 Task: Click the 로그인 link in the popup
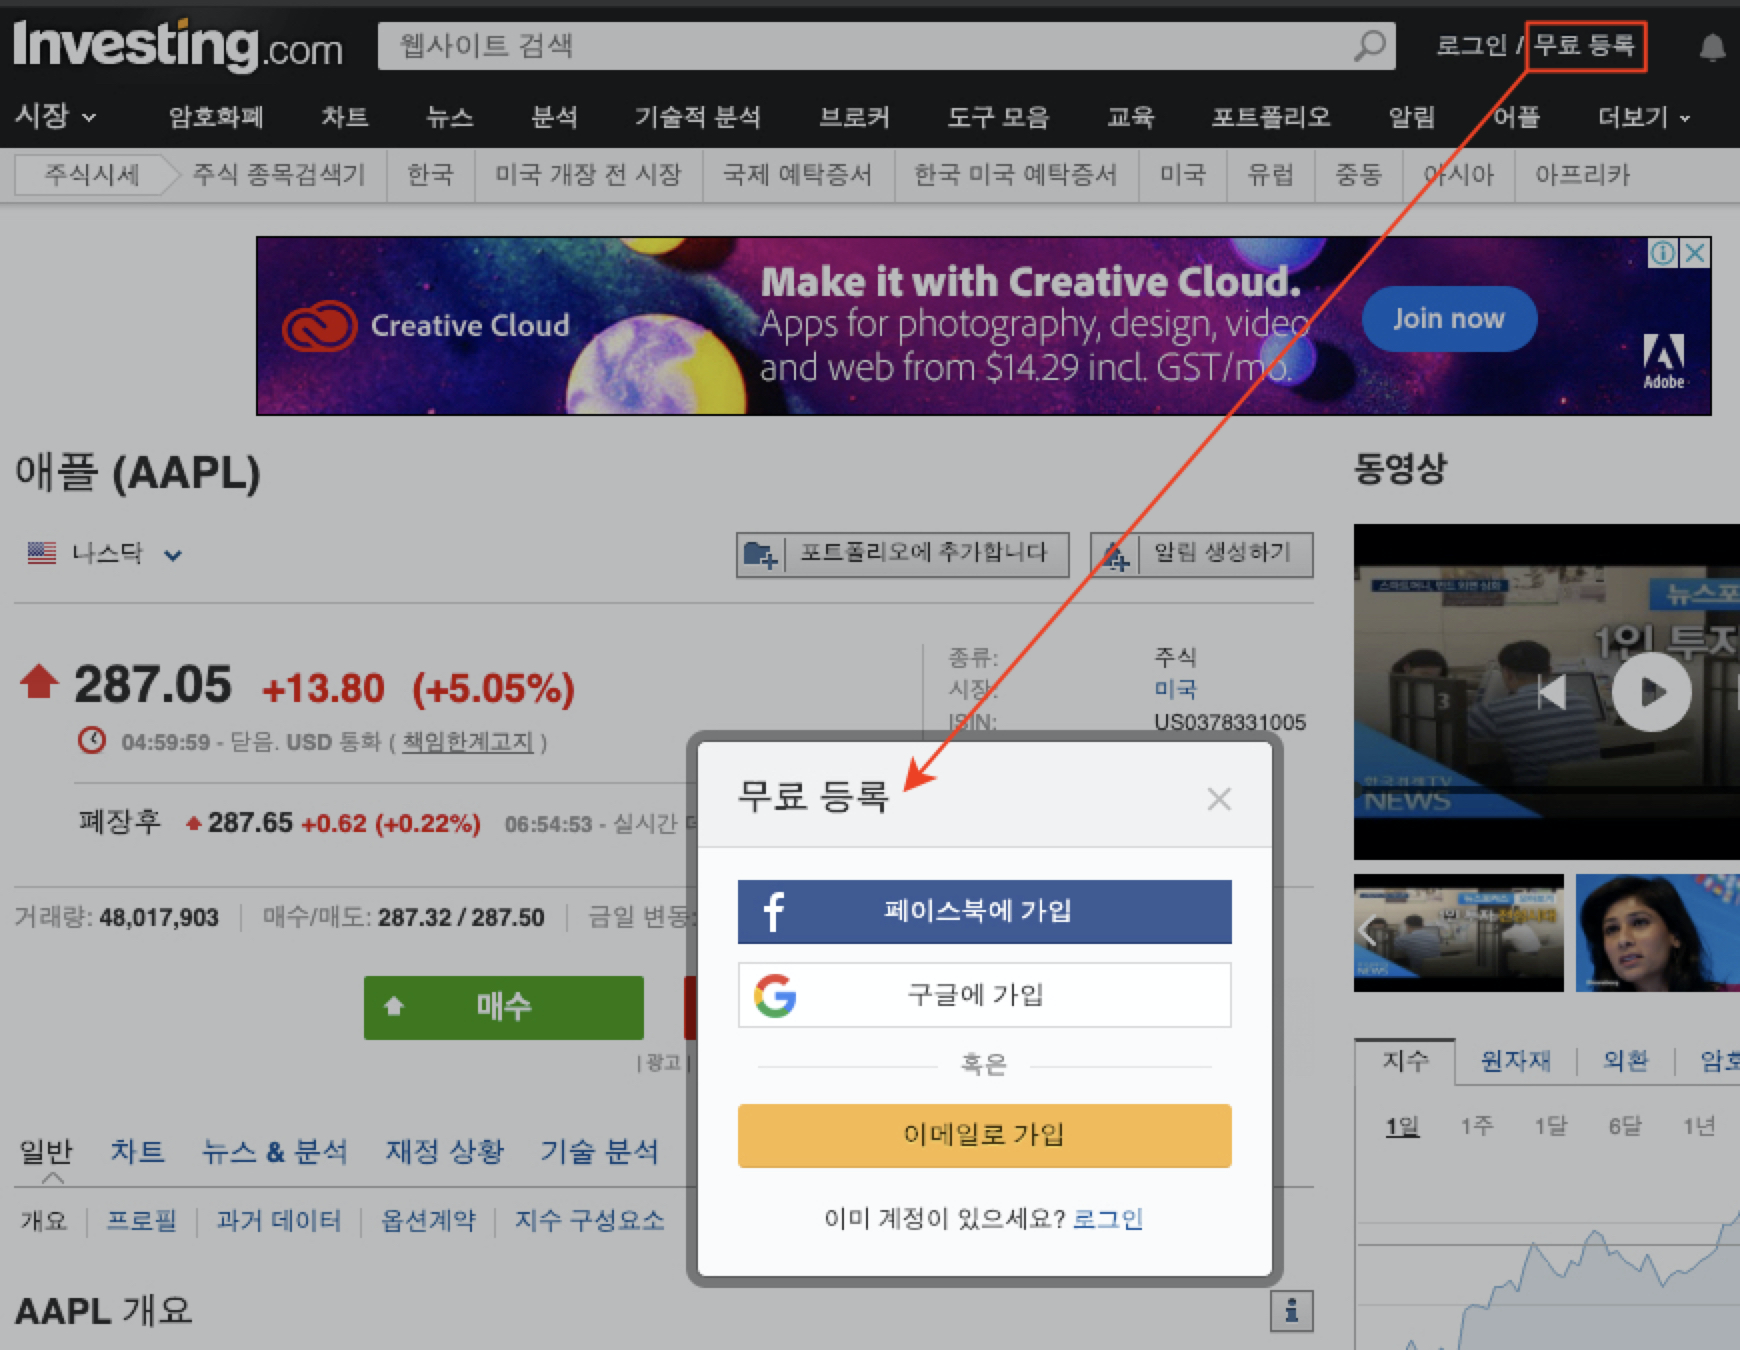[x=1107, y=1219]
